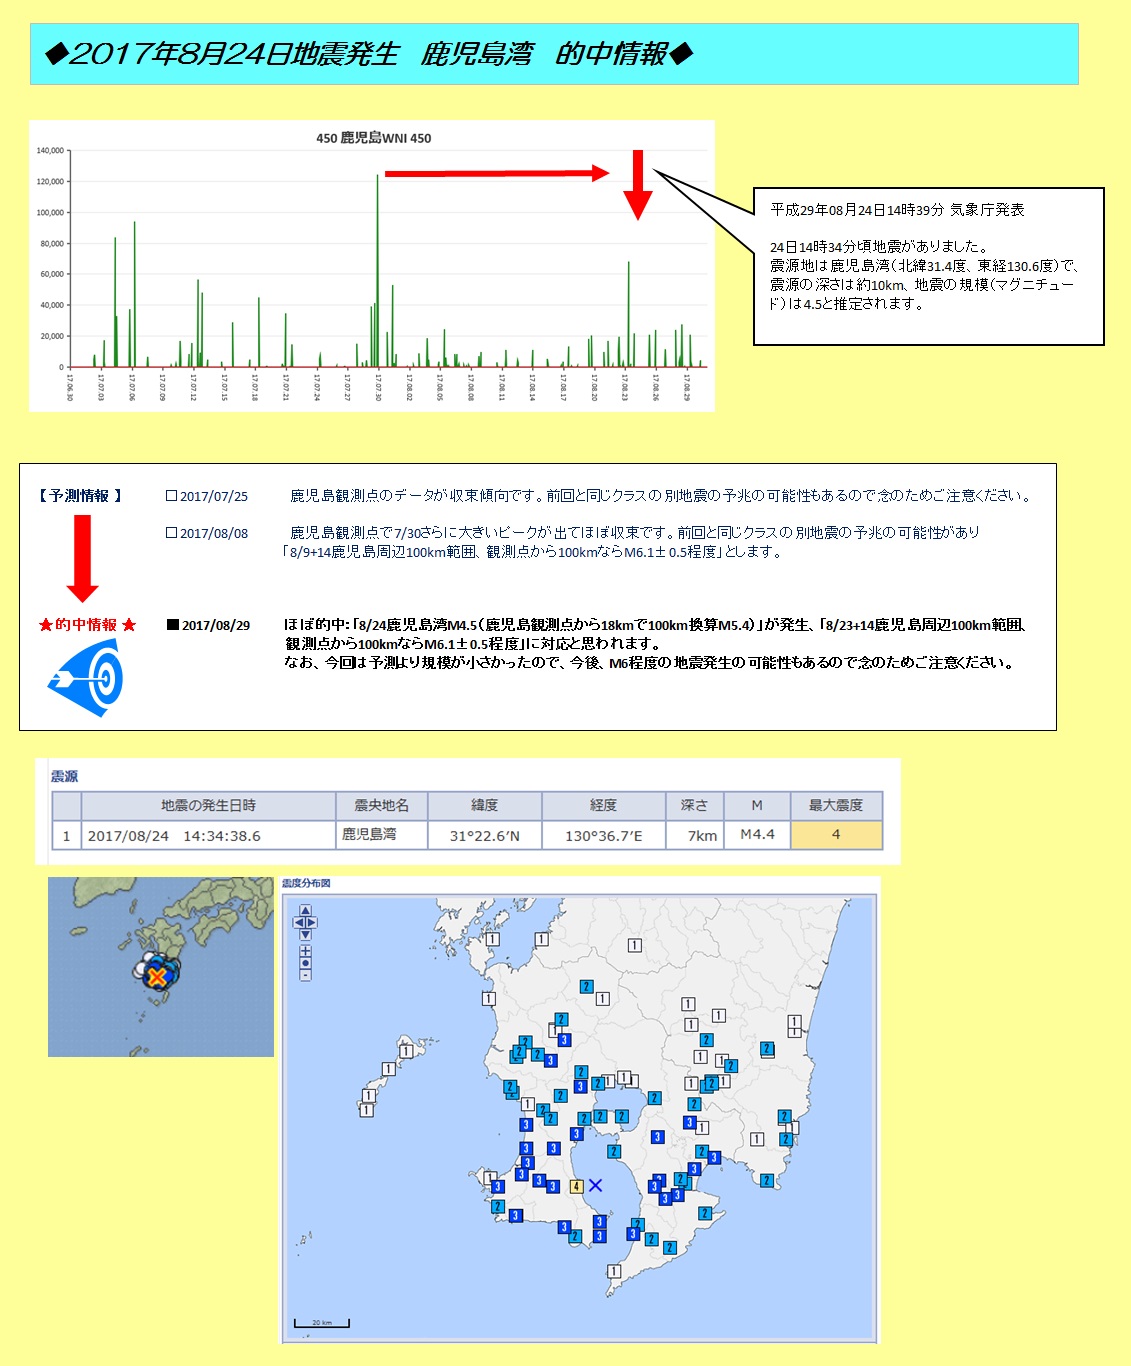Image resolution: width=1131 pixels, height=1366 pixels.
Task: Click the row number 1 cell in the table
Action: pyautogui.click(x=66, y=835)
